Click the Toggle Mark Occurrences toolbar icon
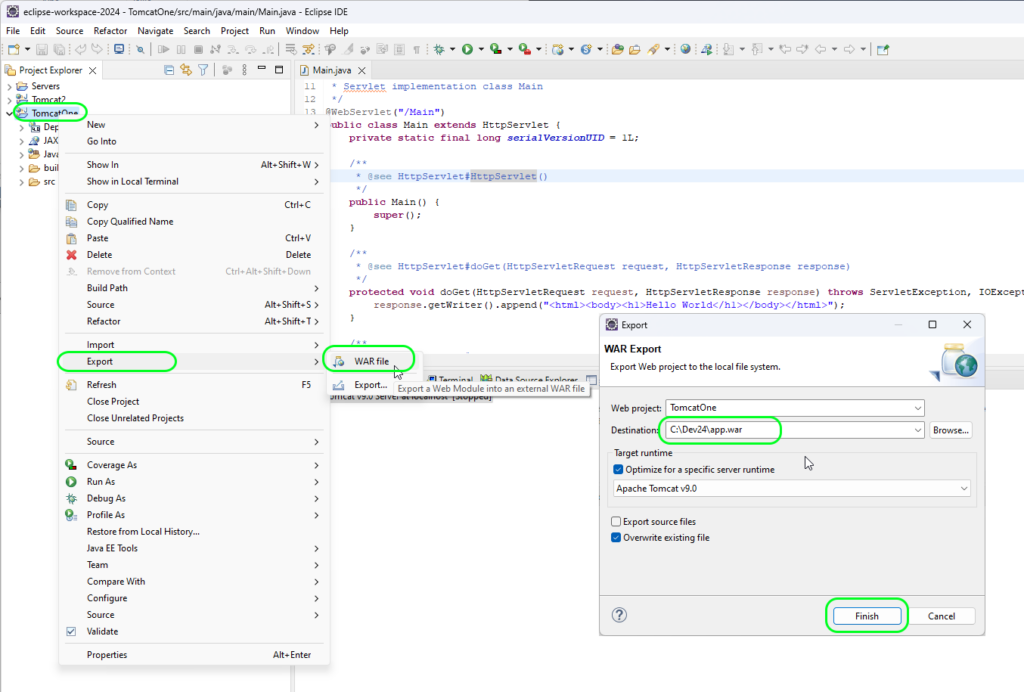1024x692 pixels. click(348, 50)
